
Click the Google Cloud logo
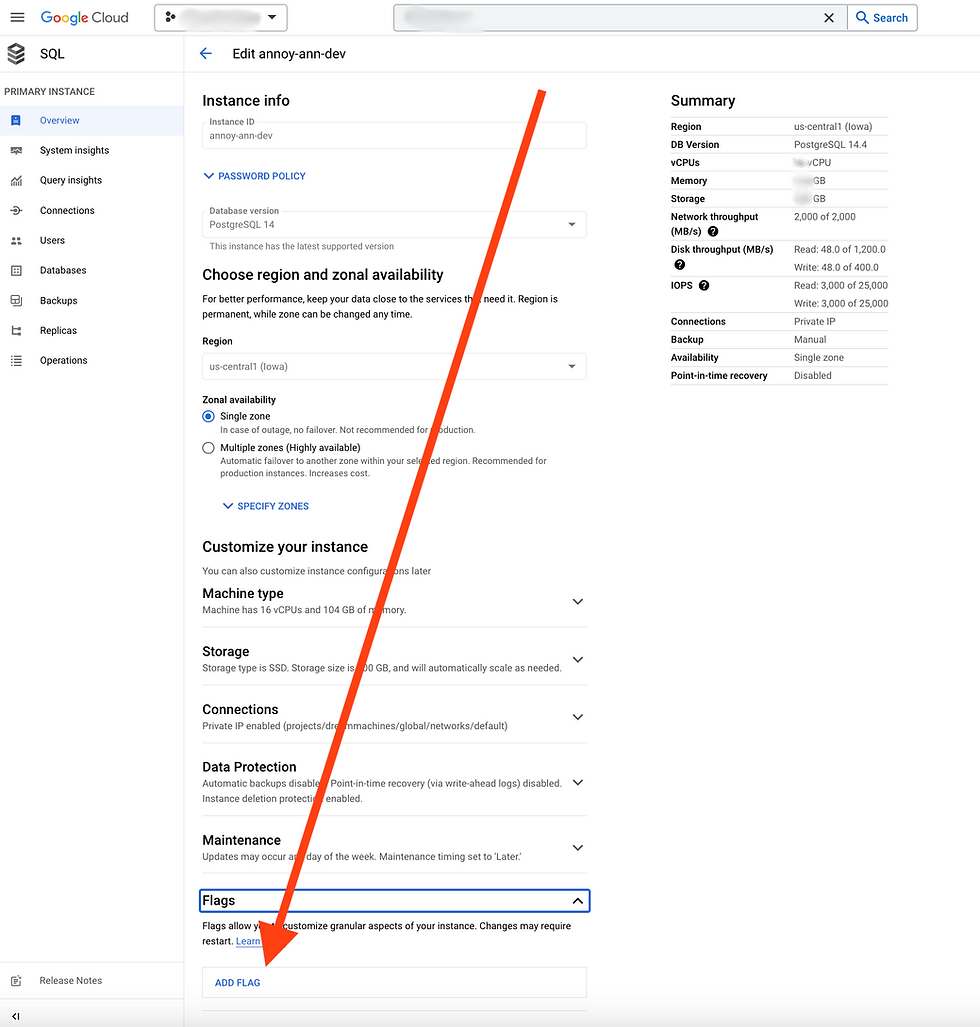tap(85, 18)
